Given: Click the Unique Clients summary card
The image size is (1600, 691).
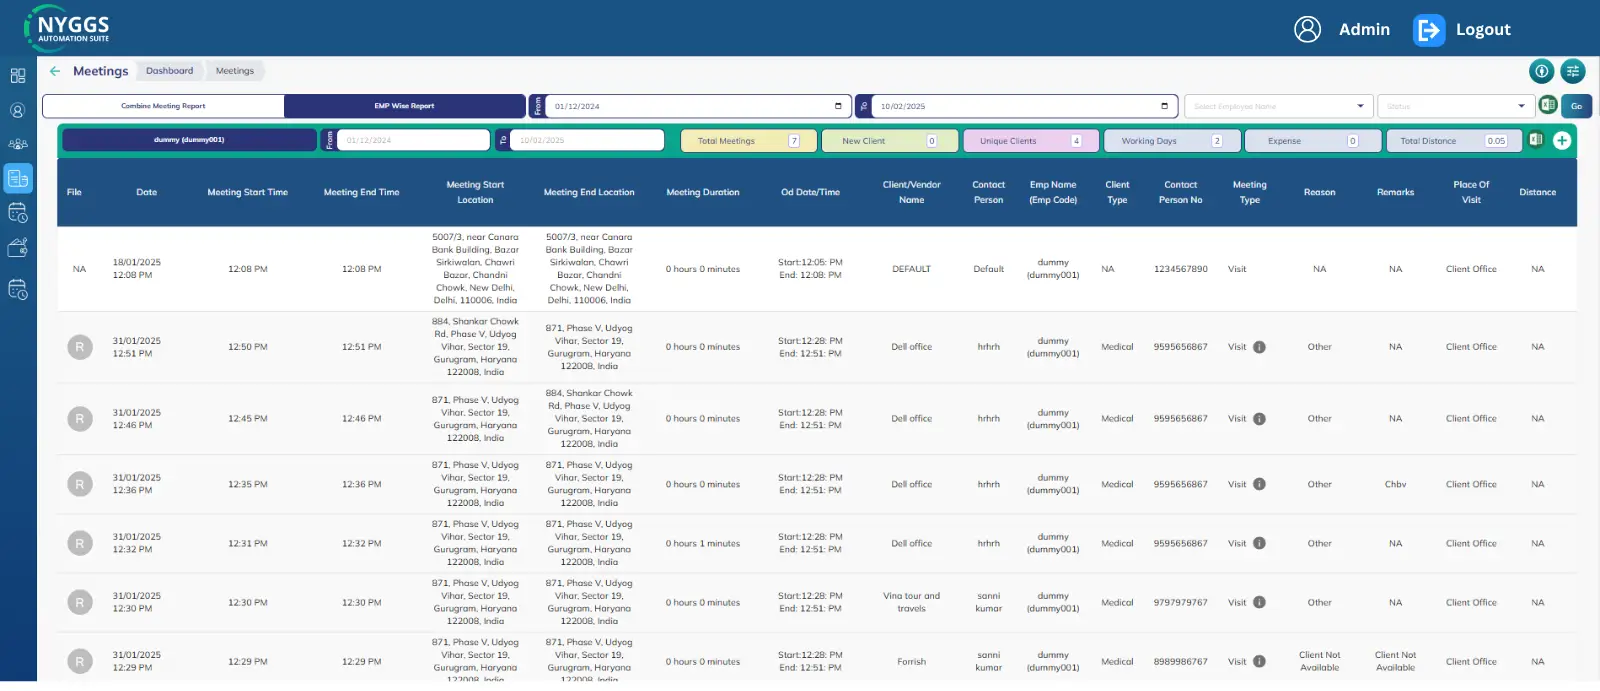Looking at the screenshot, I should click(x=1031, y=141).
